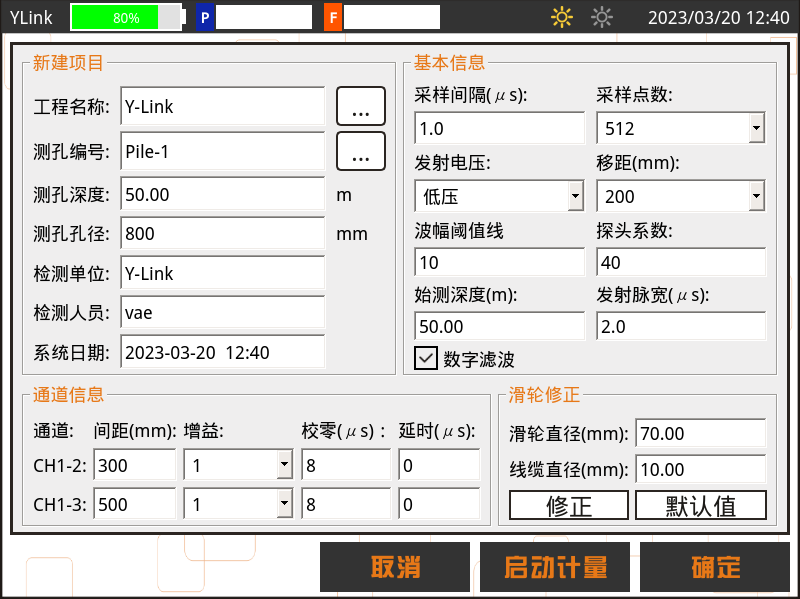This screenshot has width=800, height=599.
Task: Click the 启动计量 button
Action: (x=555, y=568)
